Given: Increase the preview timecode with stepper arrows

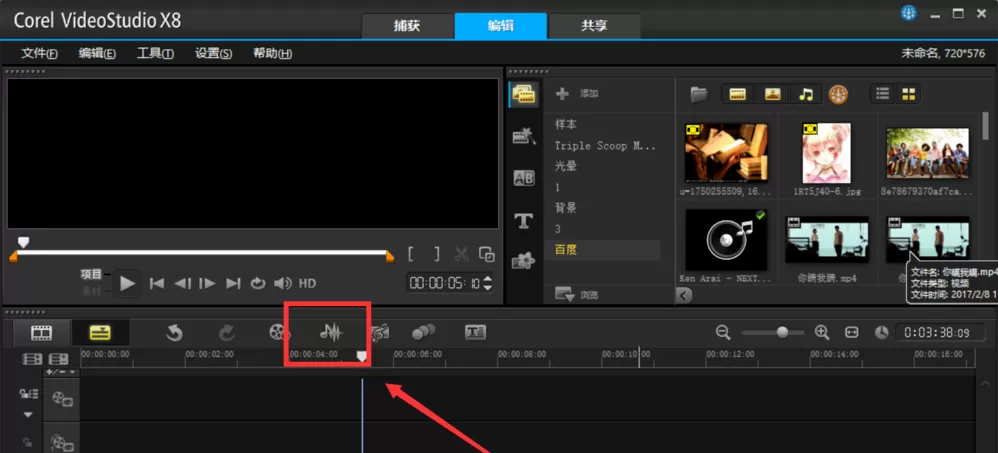Looking at the screenshot, I should pos(488,279).
